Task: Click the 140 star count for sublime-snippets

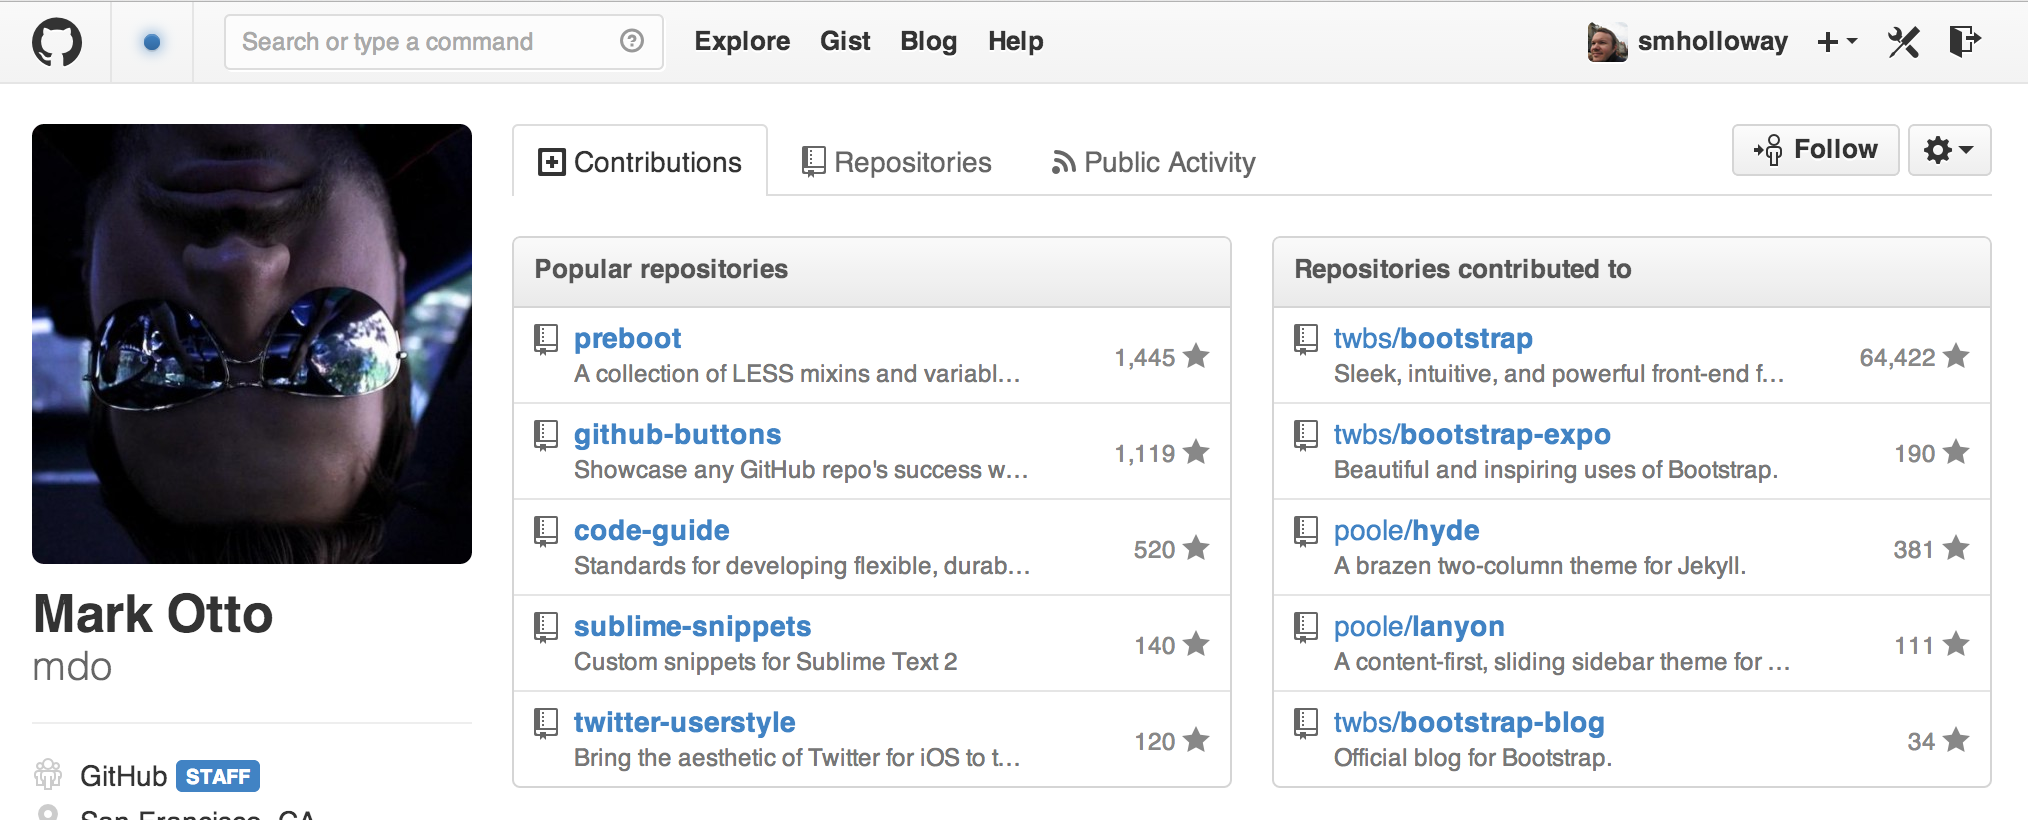Action: (x=1171, y=645)
